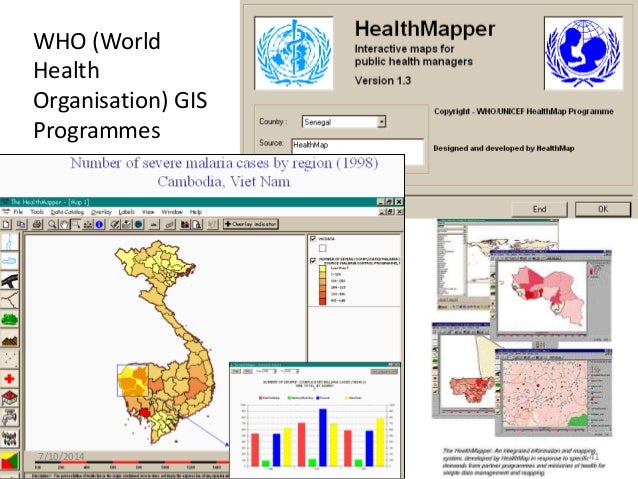Screen dimensions: 638x479
Task: Open the Tools menu
Action: (x=37, y=212)
